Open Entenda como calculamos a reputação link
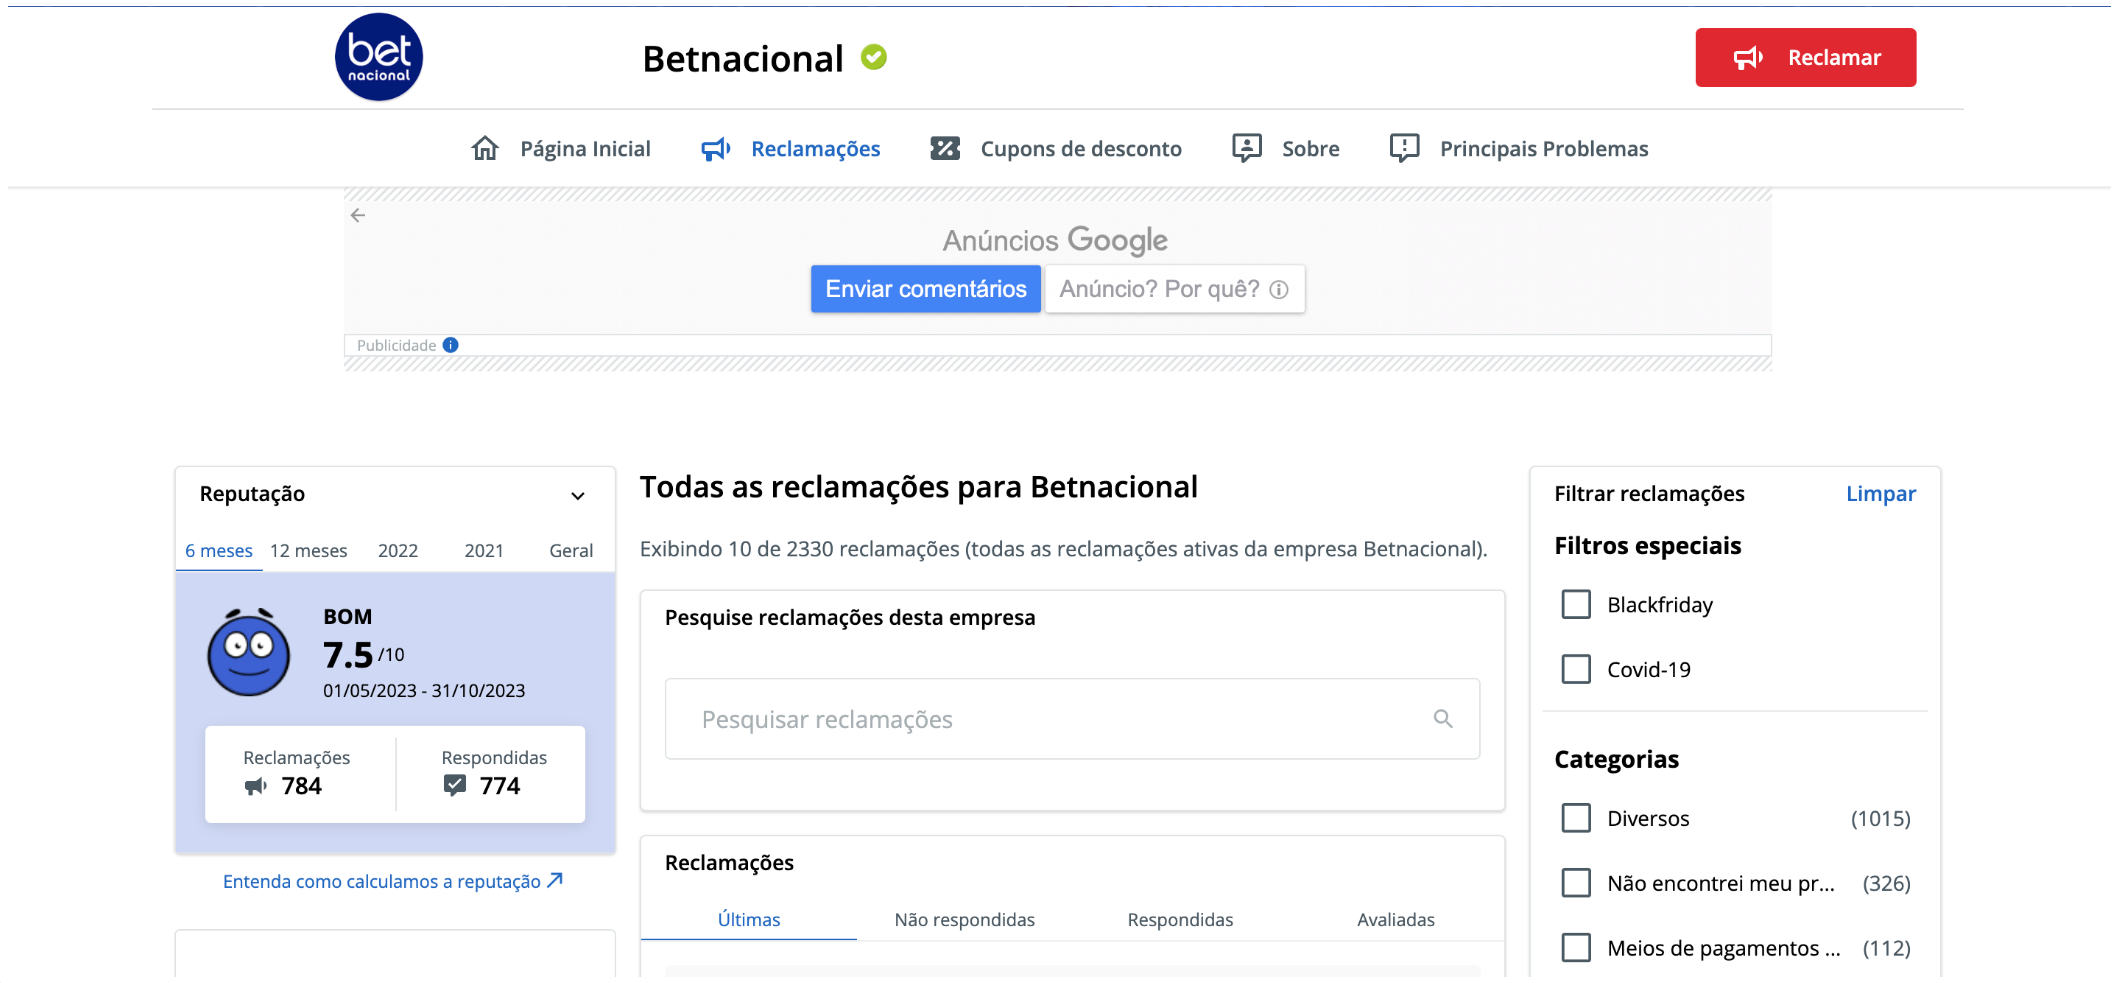Screen dimensions: 2118x983 (393, 881)
